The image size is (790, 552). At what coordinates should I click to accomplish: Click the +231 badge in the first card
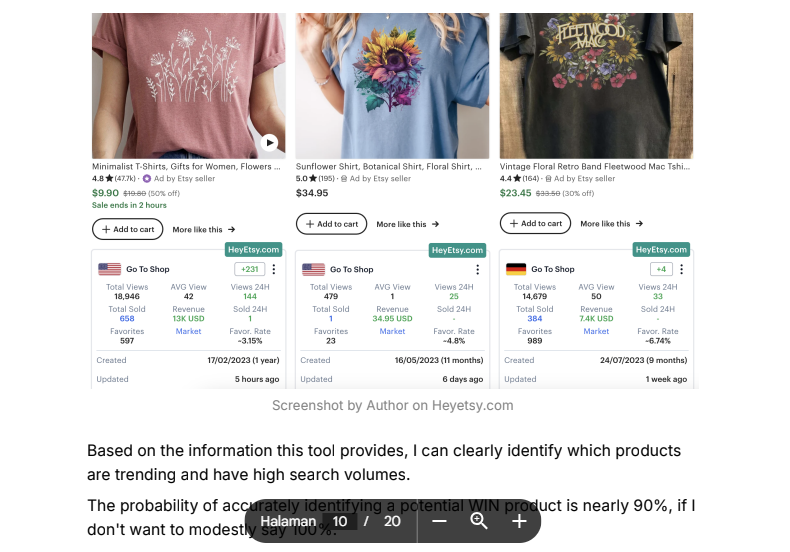(x=249, y=269)
